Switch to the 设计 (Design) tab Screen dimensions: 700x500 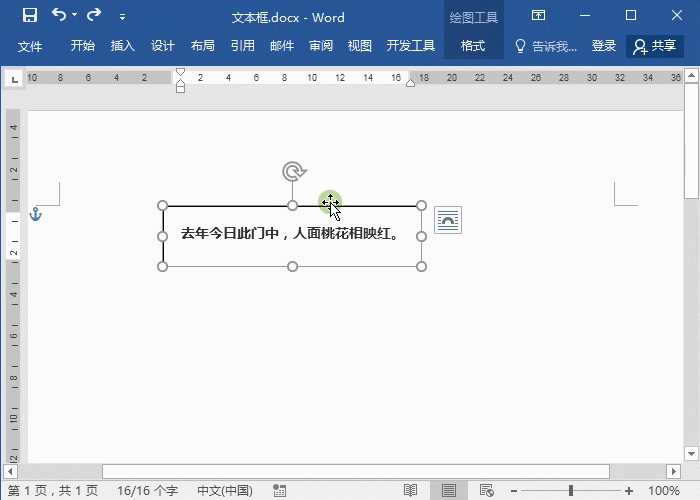coord(162,46)
